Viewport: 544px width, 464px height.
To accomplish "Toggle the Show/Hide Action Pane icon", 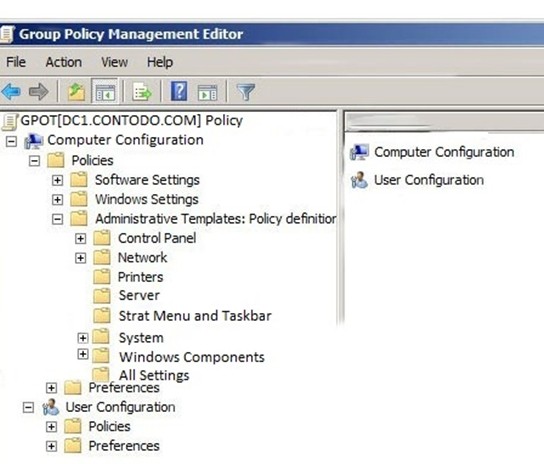I will click(207, 92).
